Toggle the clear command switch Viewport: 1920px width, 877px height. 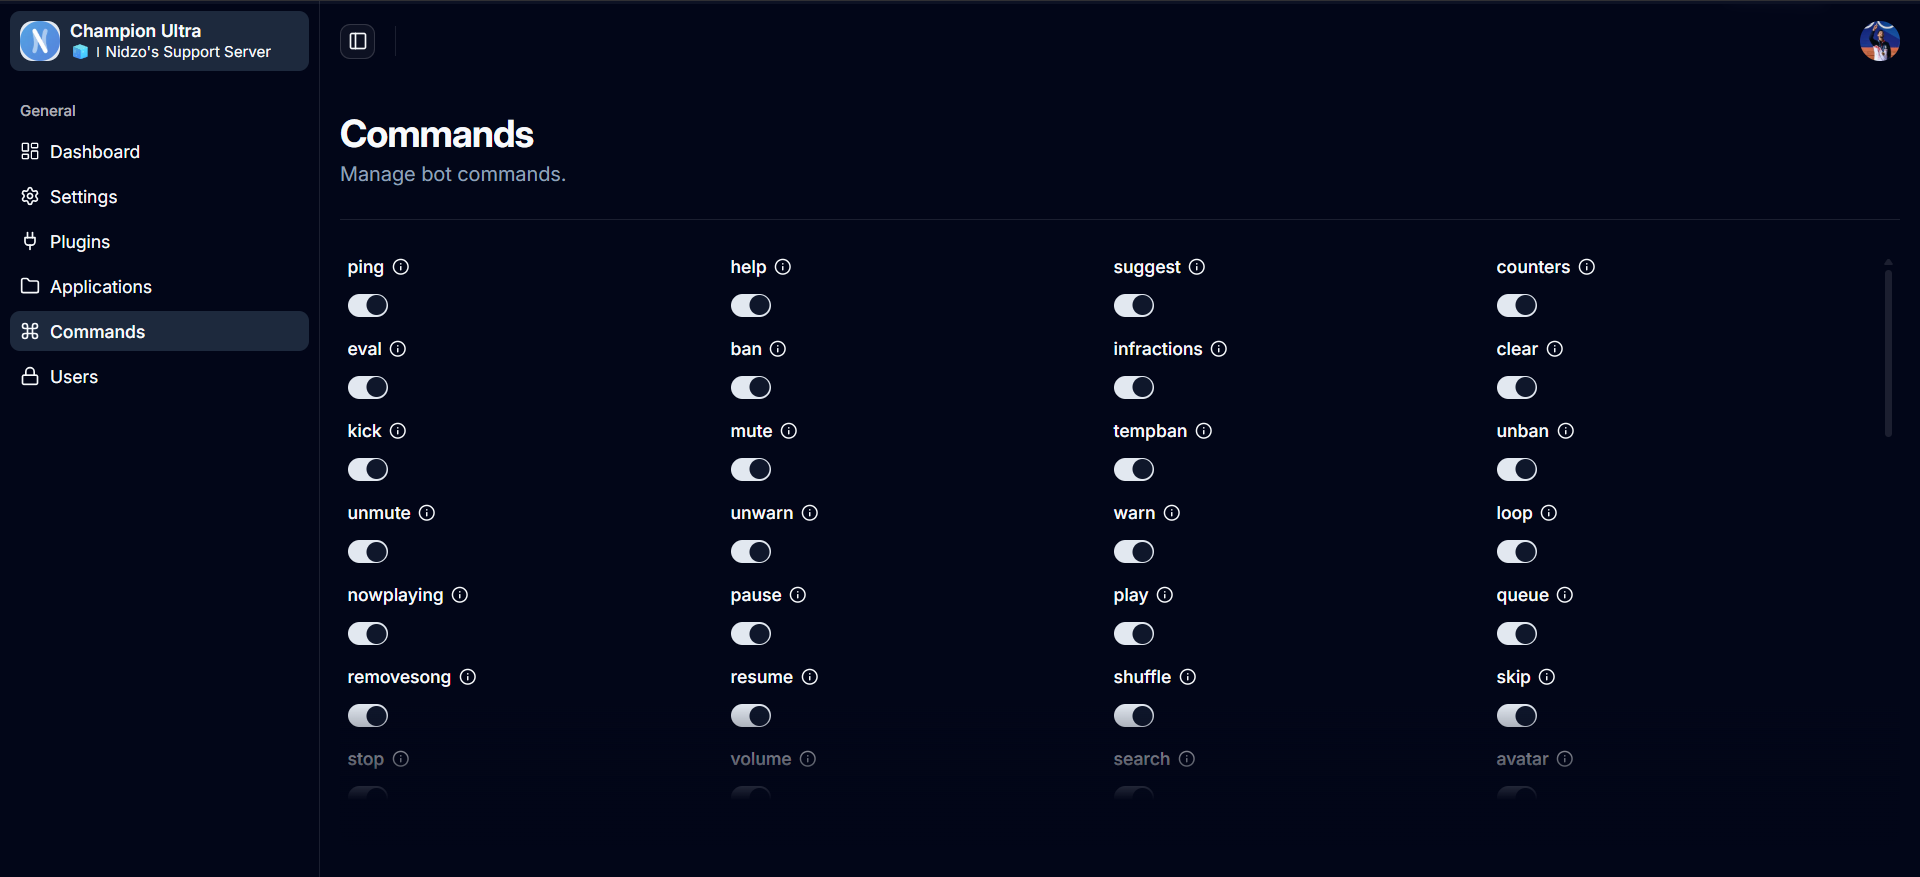[x=1517, y=387]
